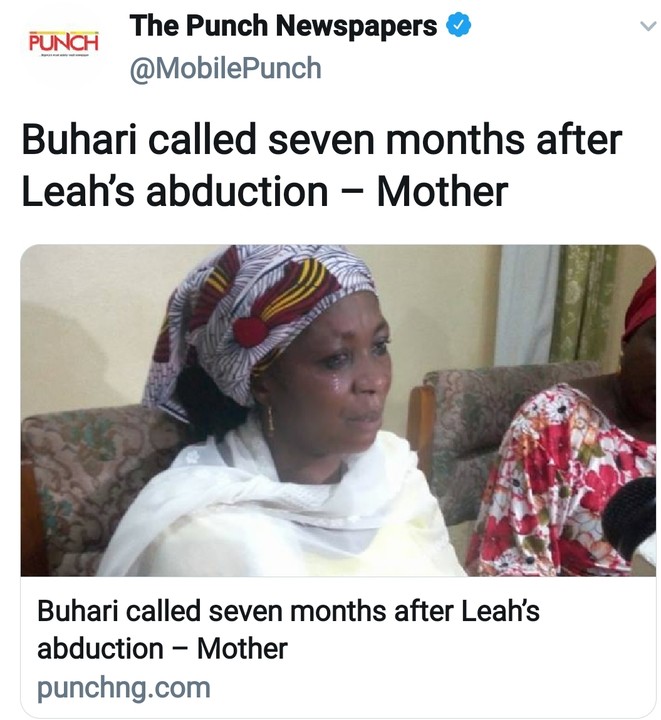Open The Punch Newspapers profile name
This screenshot has width=661, height=720.
(283, 27)
